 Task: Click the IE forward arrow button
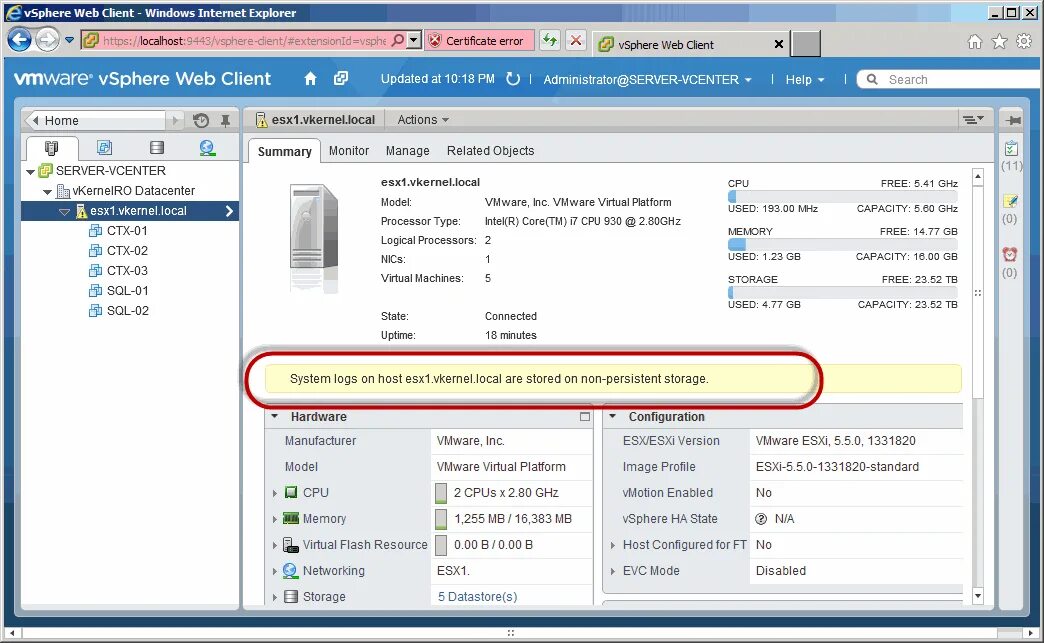(47, 41)
